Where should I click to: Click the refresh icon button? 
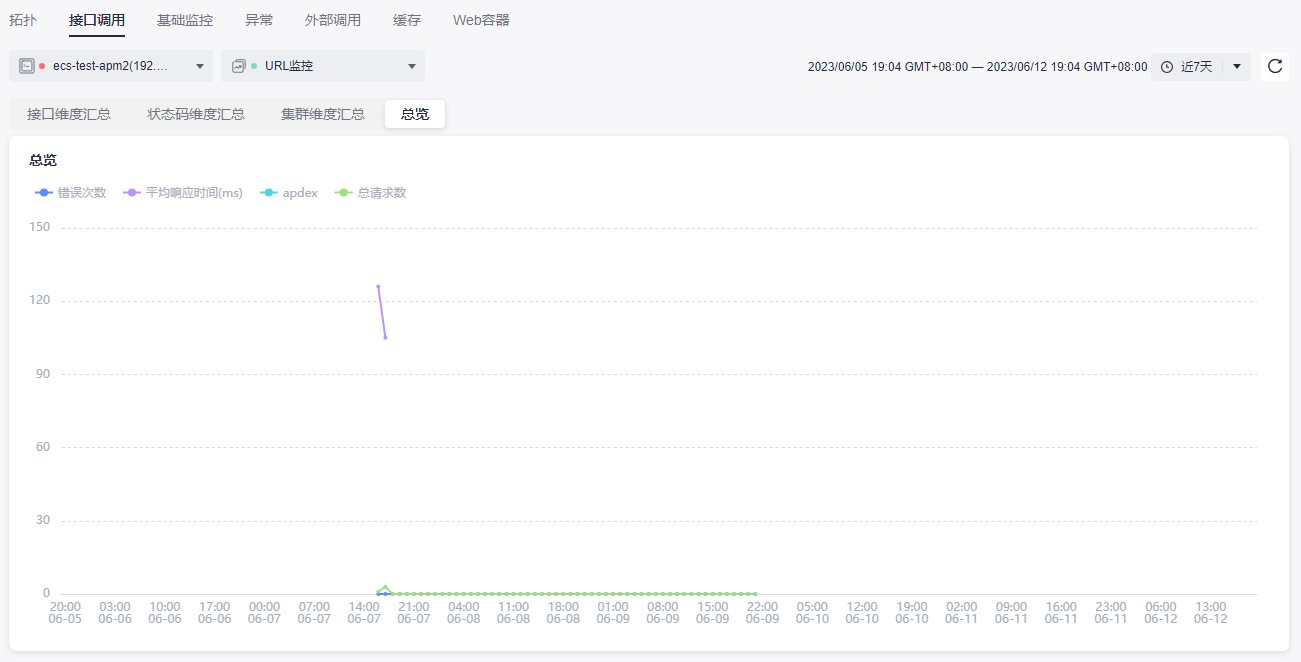[x=1274, y=66]
